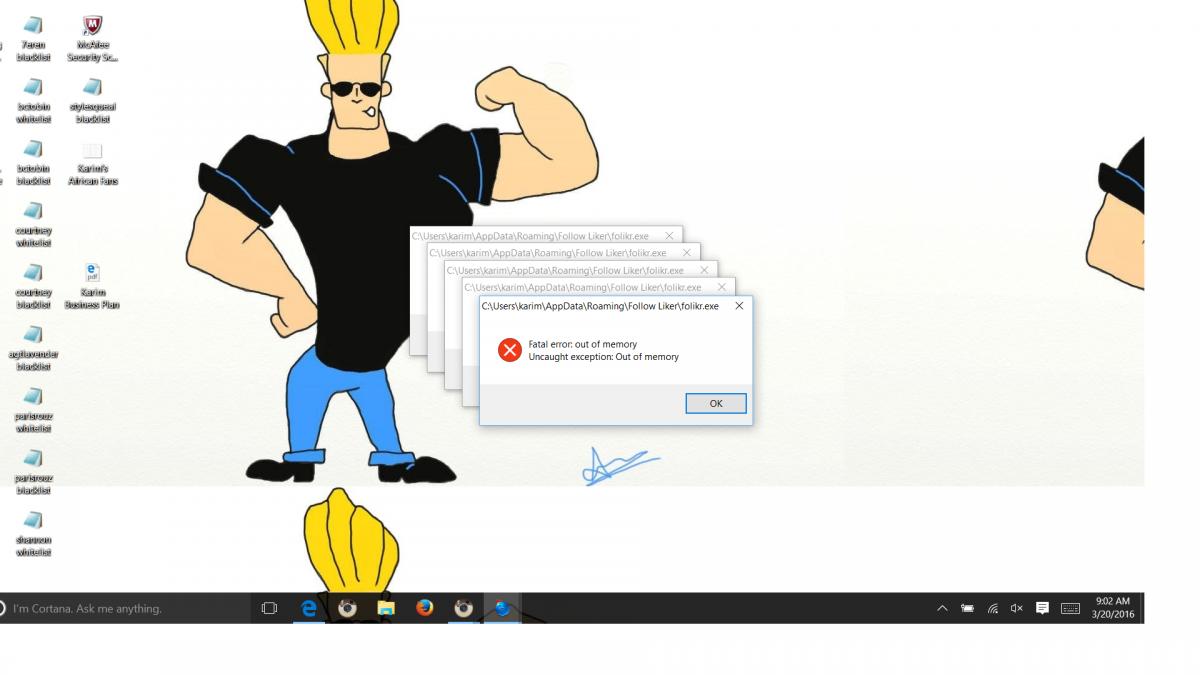Open File Explorer from the taskbar
The width and height of the screenshot is (1200, 675).
386,608
